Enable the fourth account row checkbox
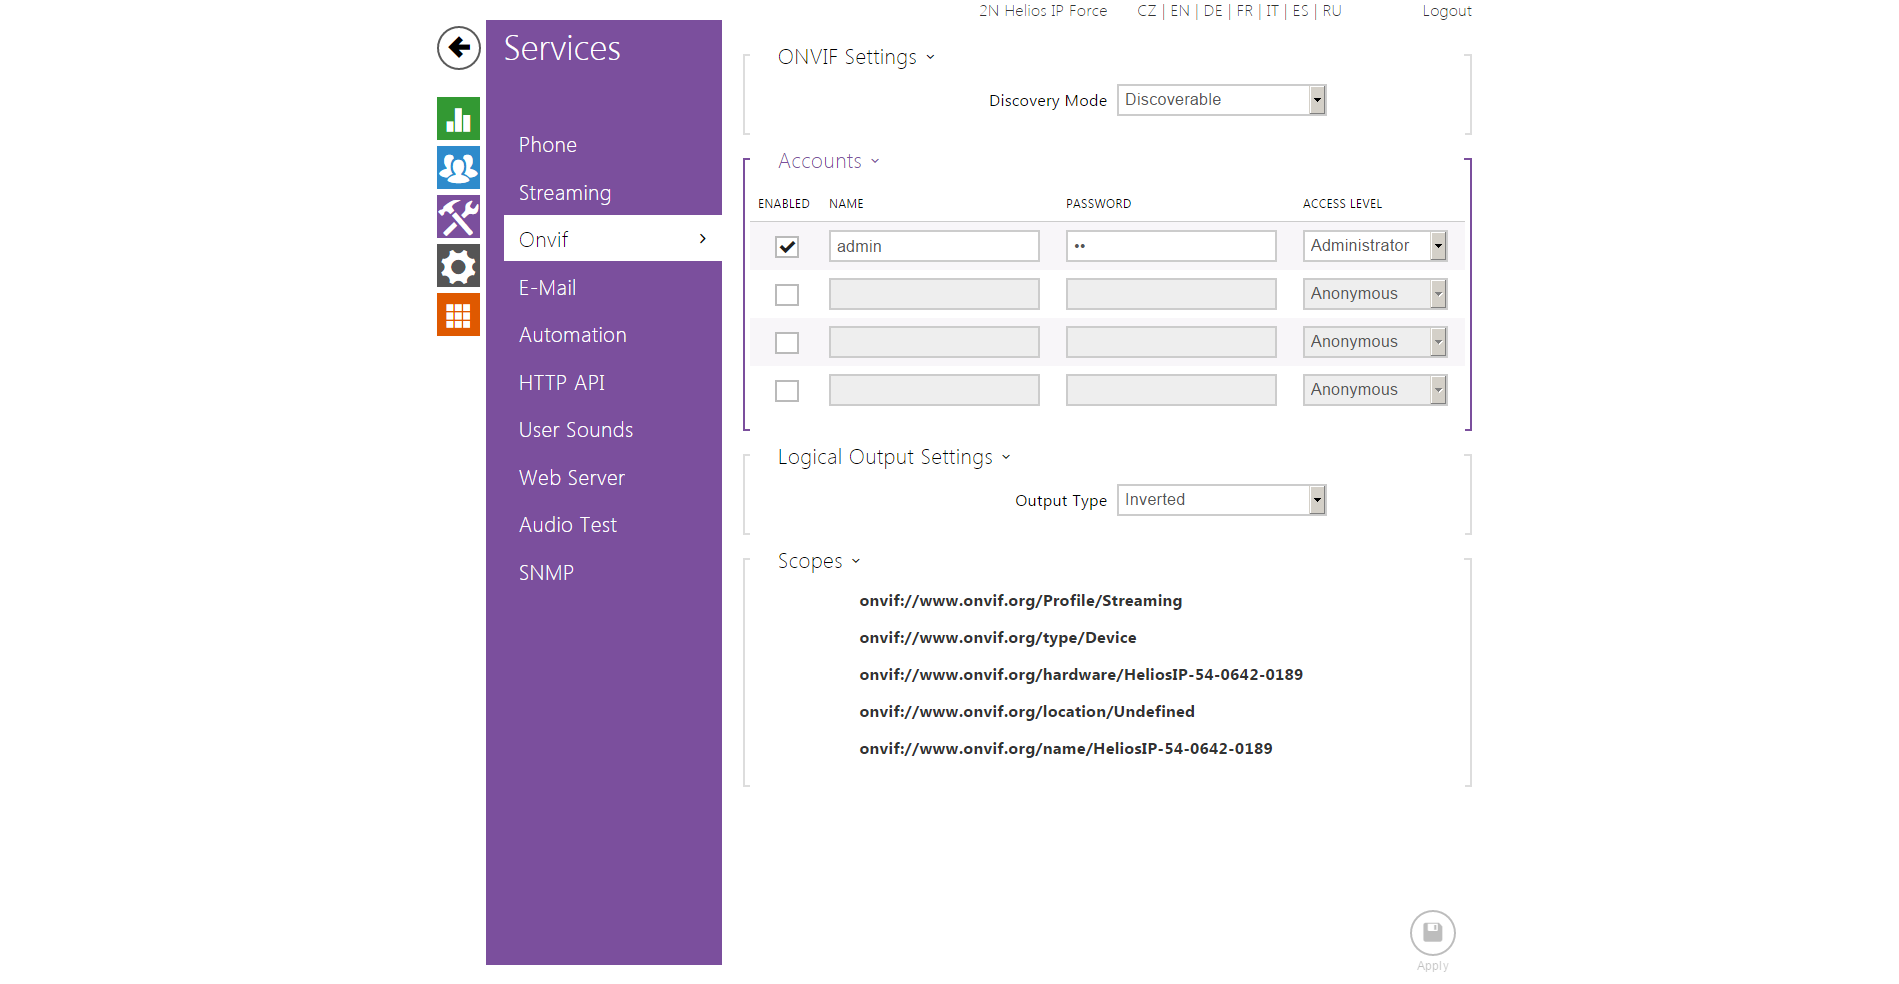 coord(787,391)
